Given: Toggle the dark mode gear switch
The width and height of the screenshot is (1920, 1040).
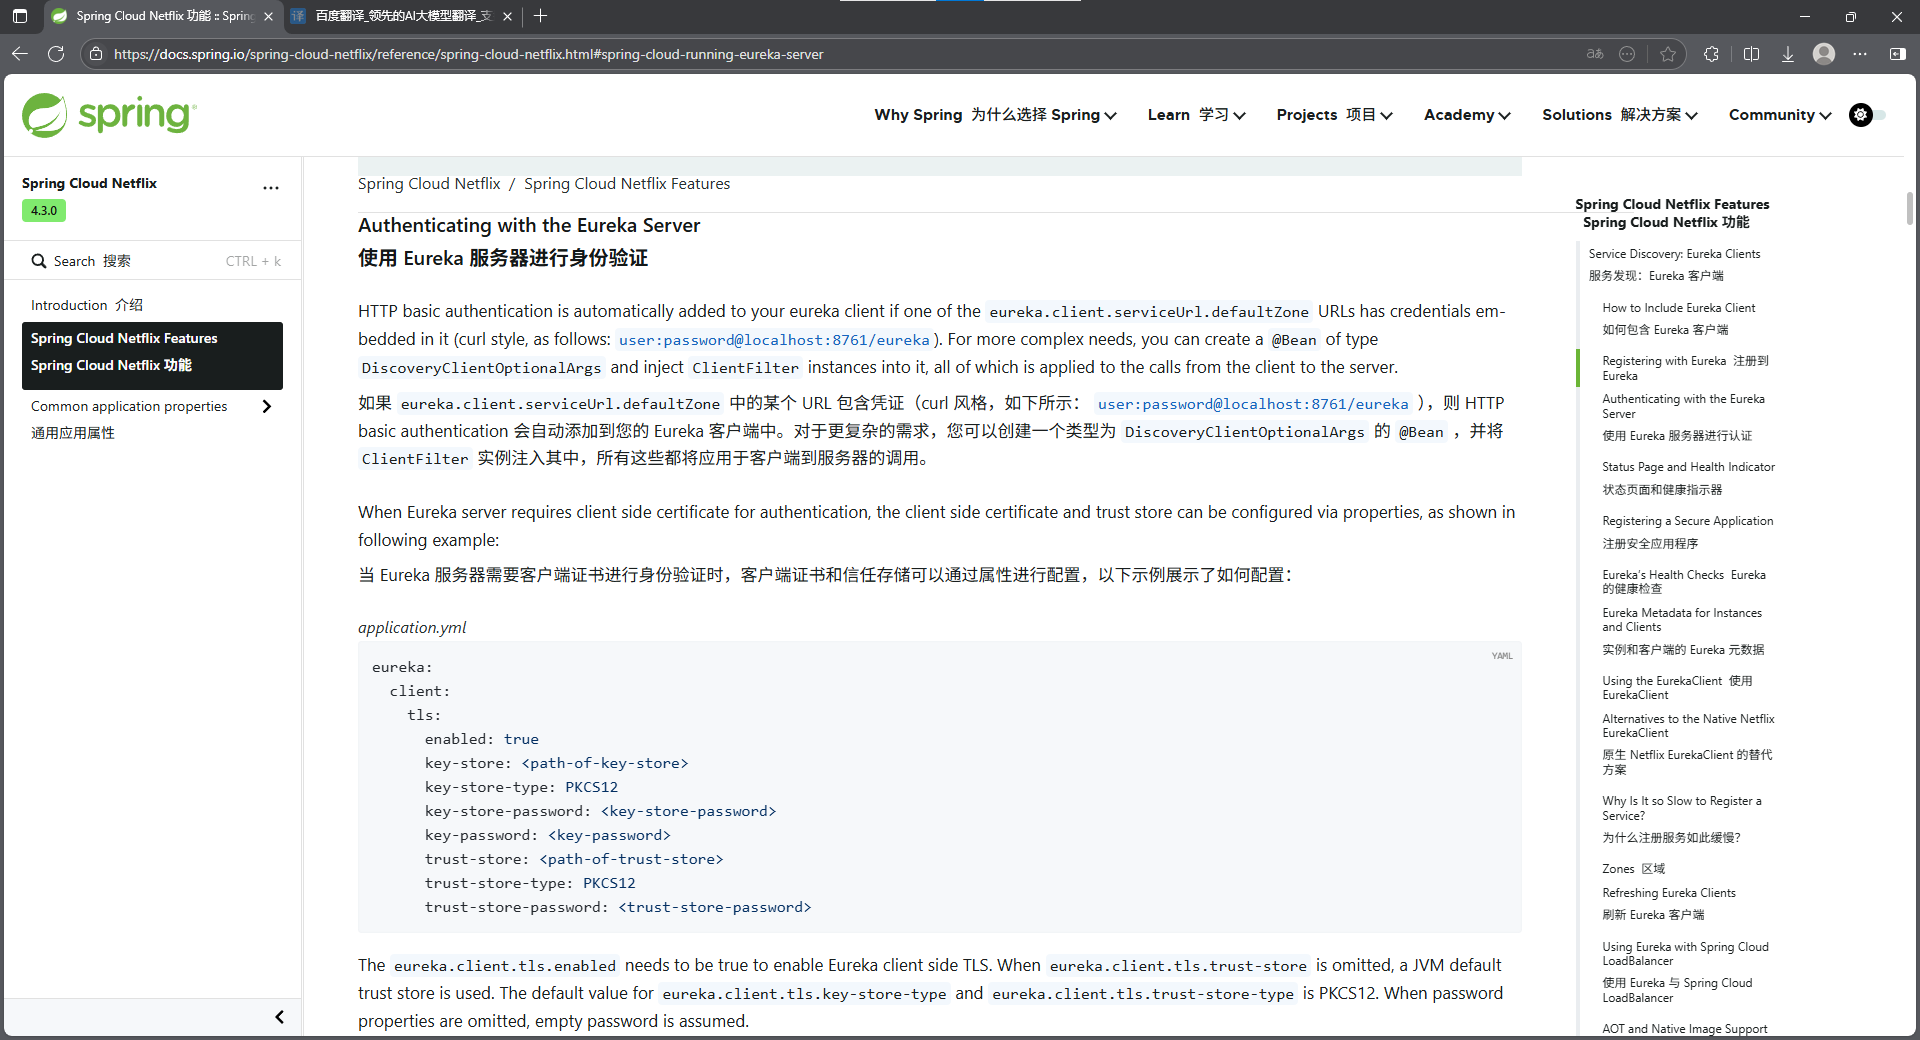Looking at the screenshot, I should click(x=1862, y=115).
